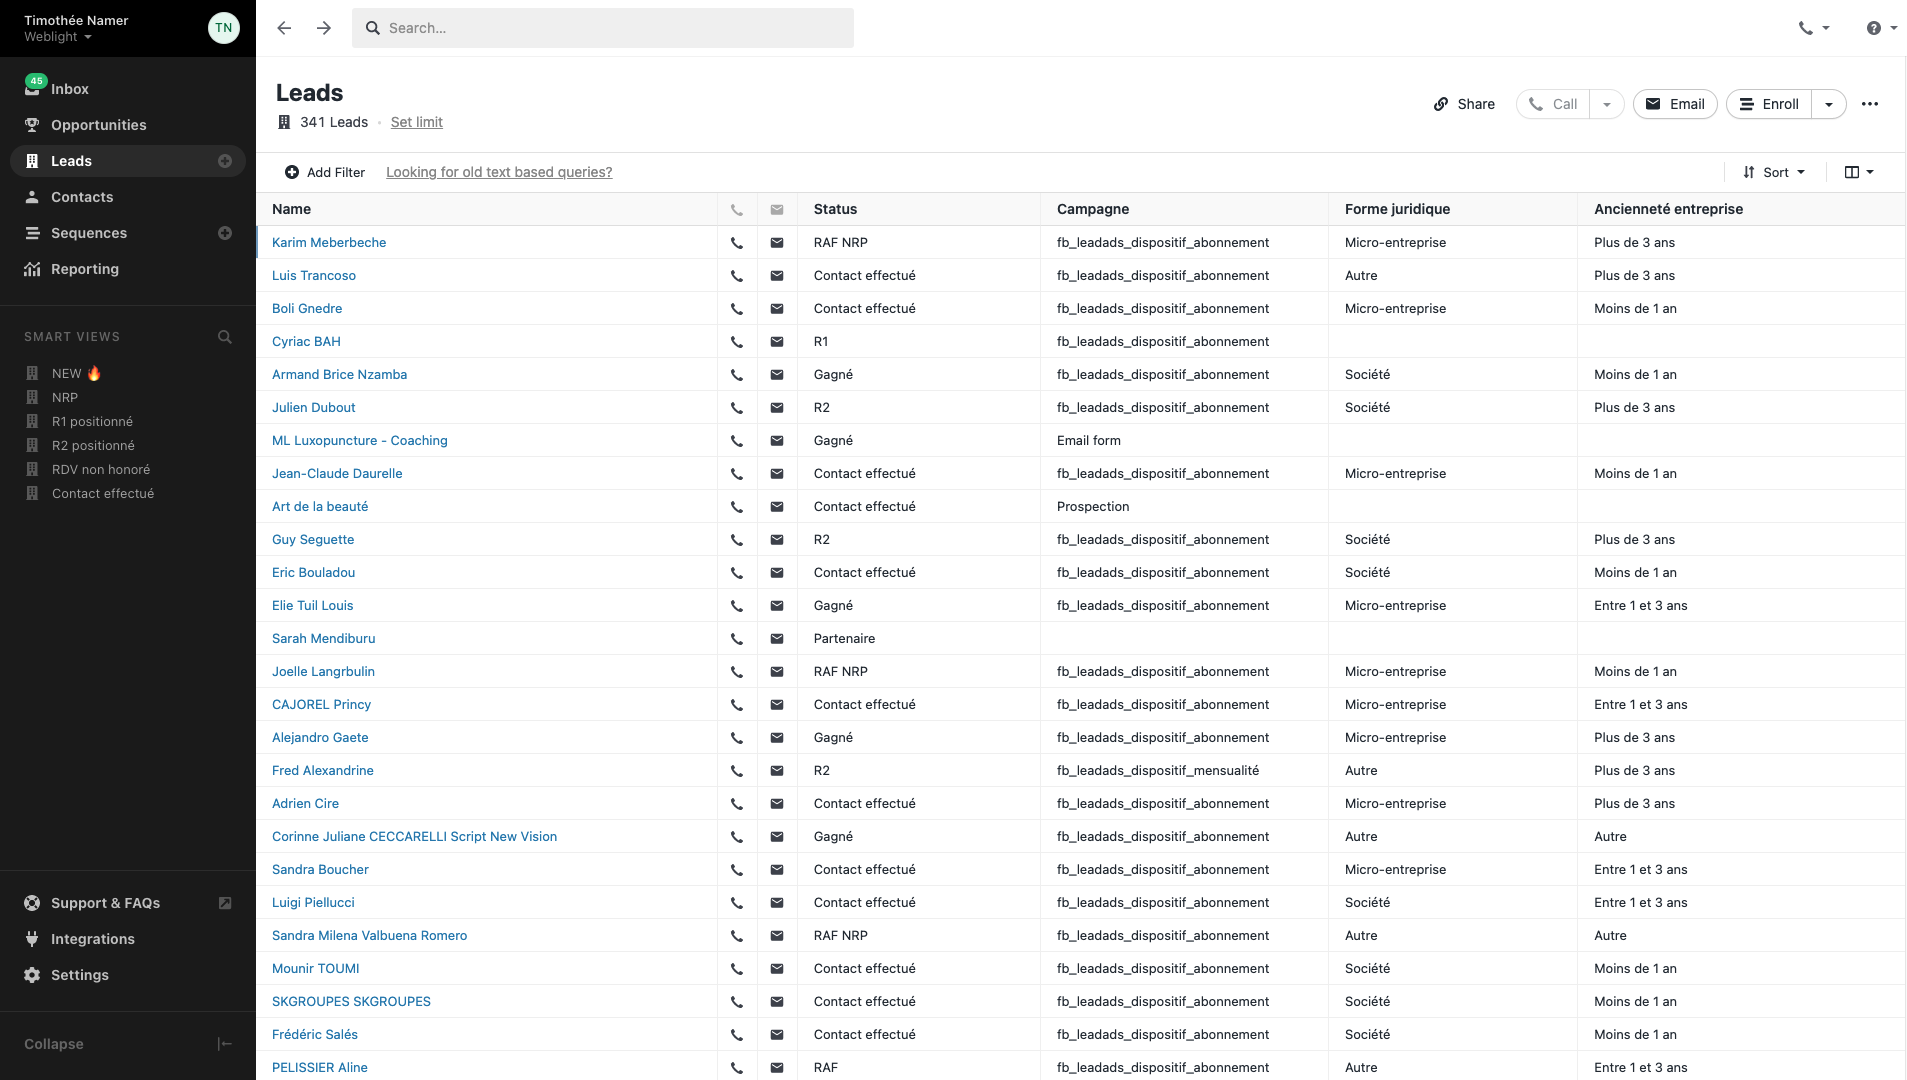Go forward with the right arrow
Screen dimensions: 1907x1080
[x=324, y=28]
